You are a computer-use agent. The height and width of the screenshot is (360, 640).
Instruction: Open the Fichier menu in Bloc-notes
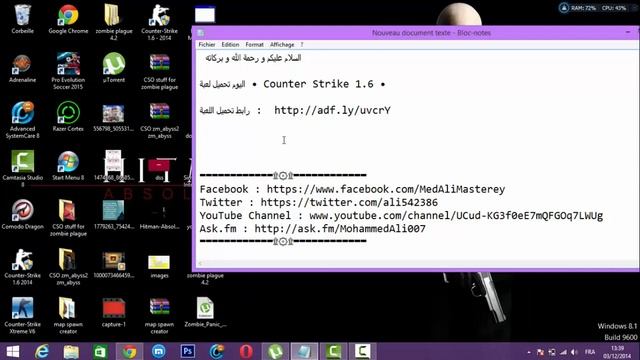(x=207, y=44)
